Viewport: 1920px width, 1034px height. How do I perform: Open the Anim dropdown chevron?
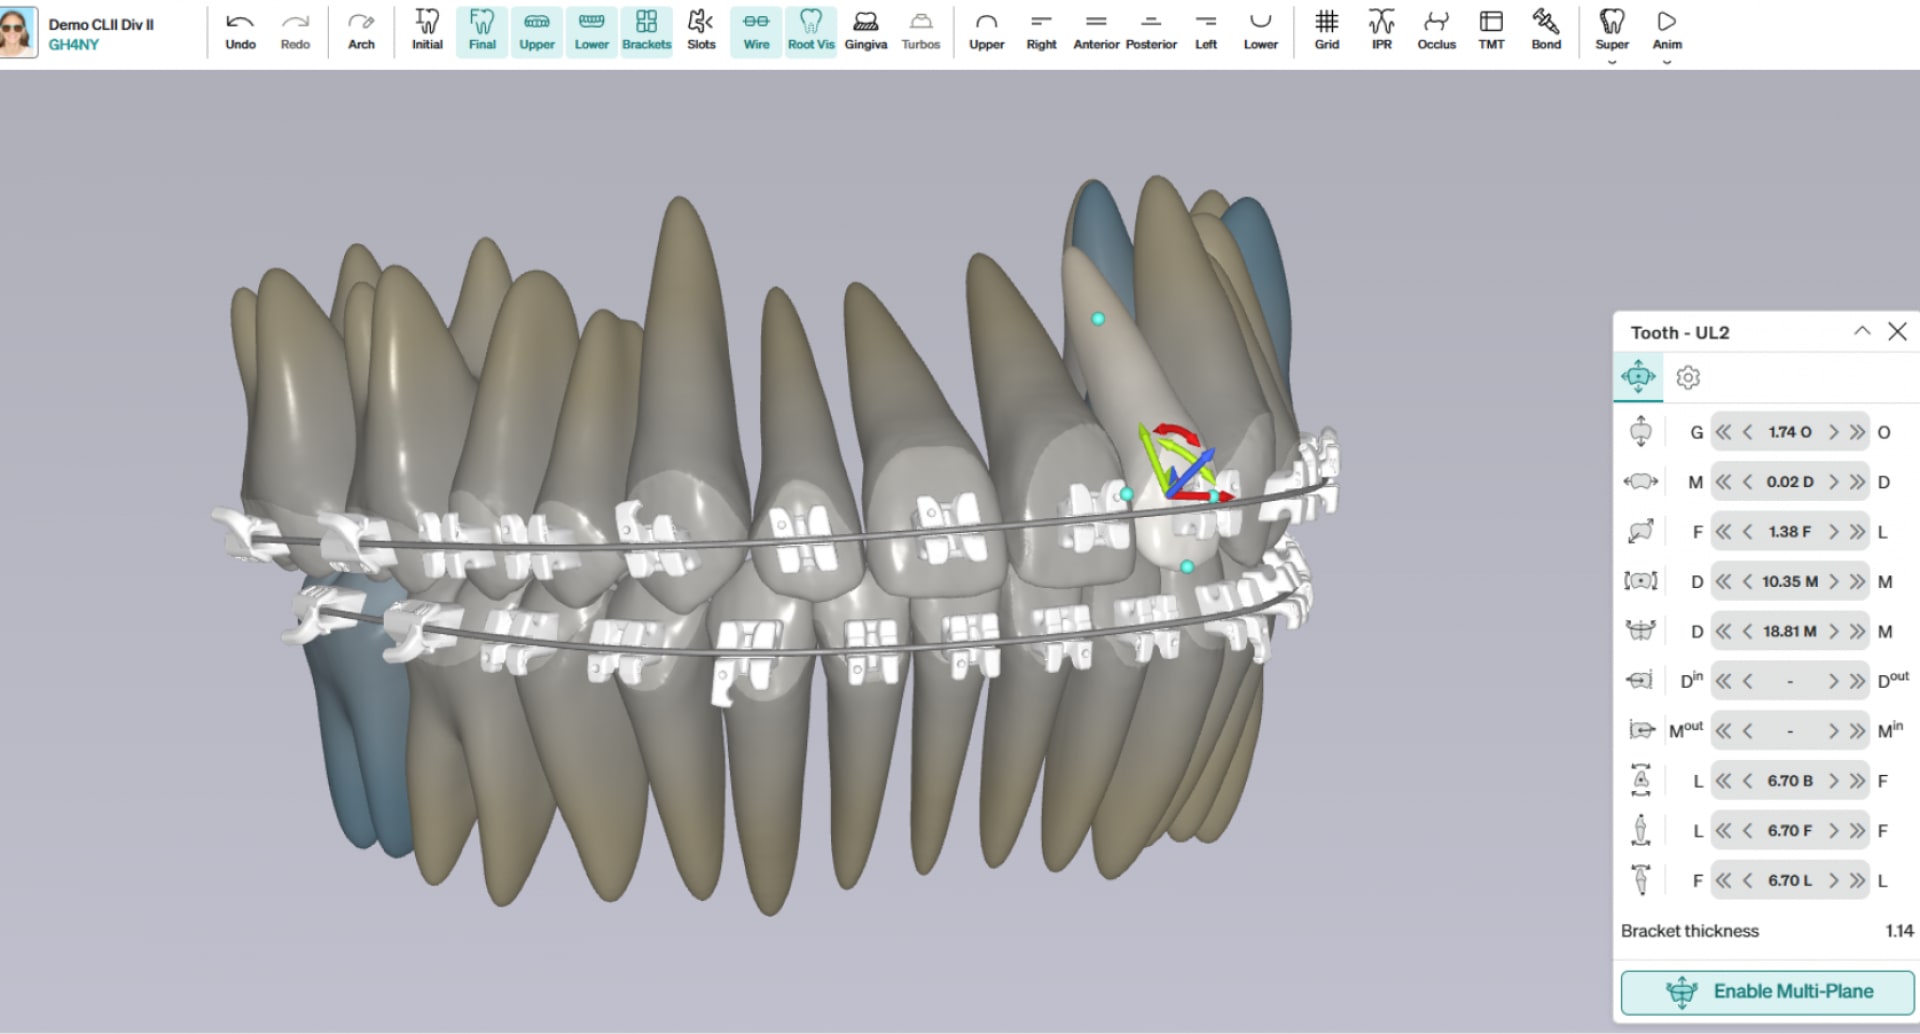(x=1667, y=62)
